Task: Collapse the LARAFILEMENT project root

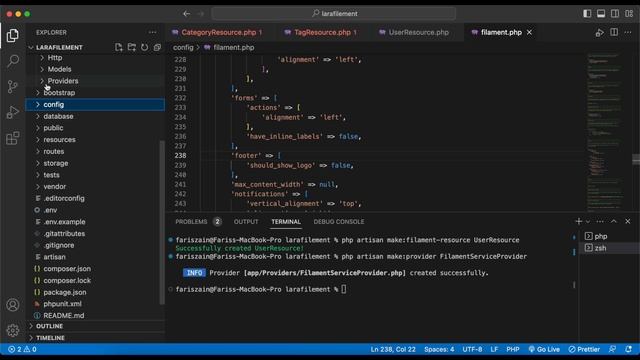Action: tap(59, 47)
